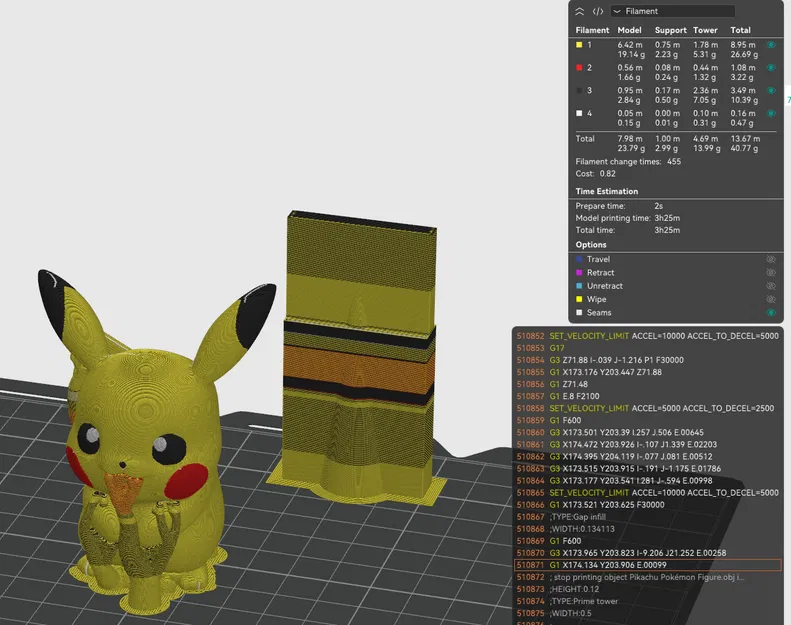Toggle G-code view code icon
This screenshot has width=791, height=625.
coord(598,11)
